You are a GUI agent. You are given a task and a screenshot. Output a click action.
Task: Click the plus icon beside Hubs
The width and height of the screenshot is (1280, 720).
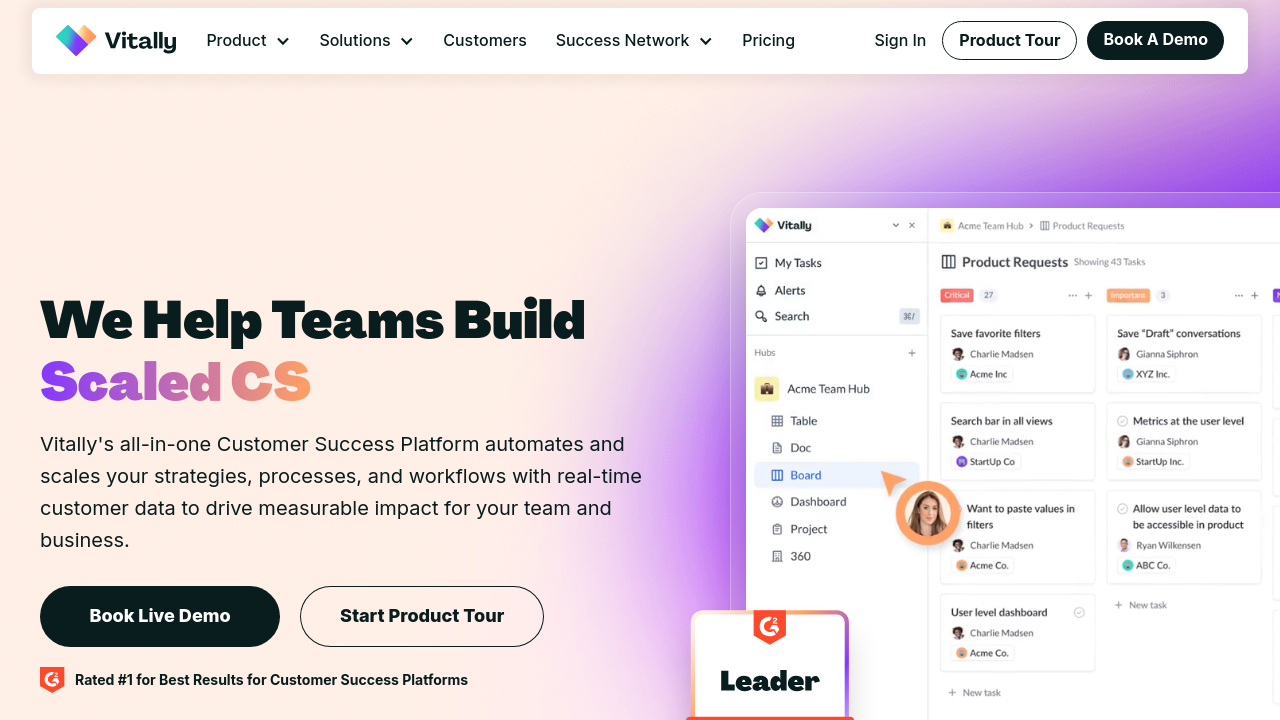[x=911, y=353]
